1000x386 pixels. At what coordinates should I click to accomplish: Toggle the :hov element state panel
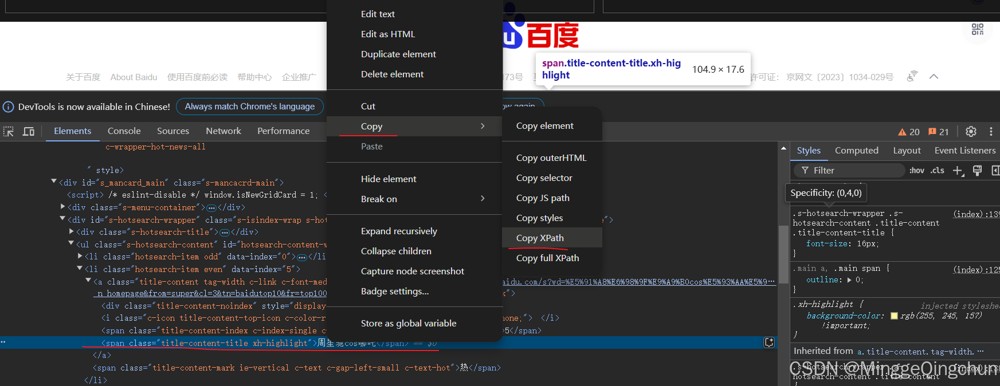(x=916, y=170)
